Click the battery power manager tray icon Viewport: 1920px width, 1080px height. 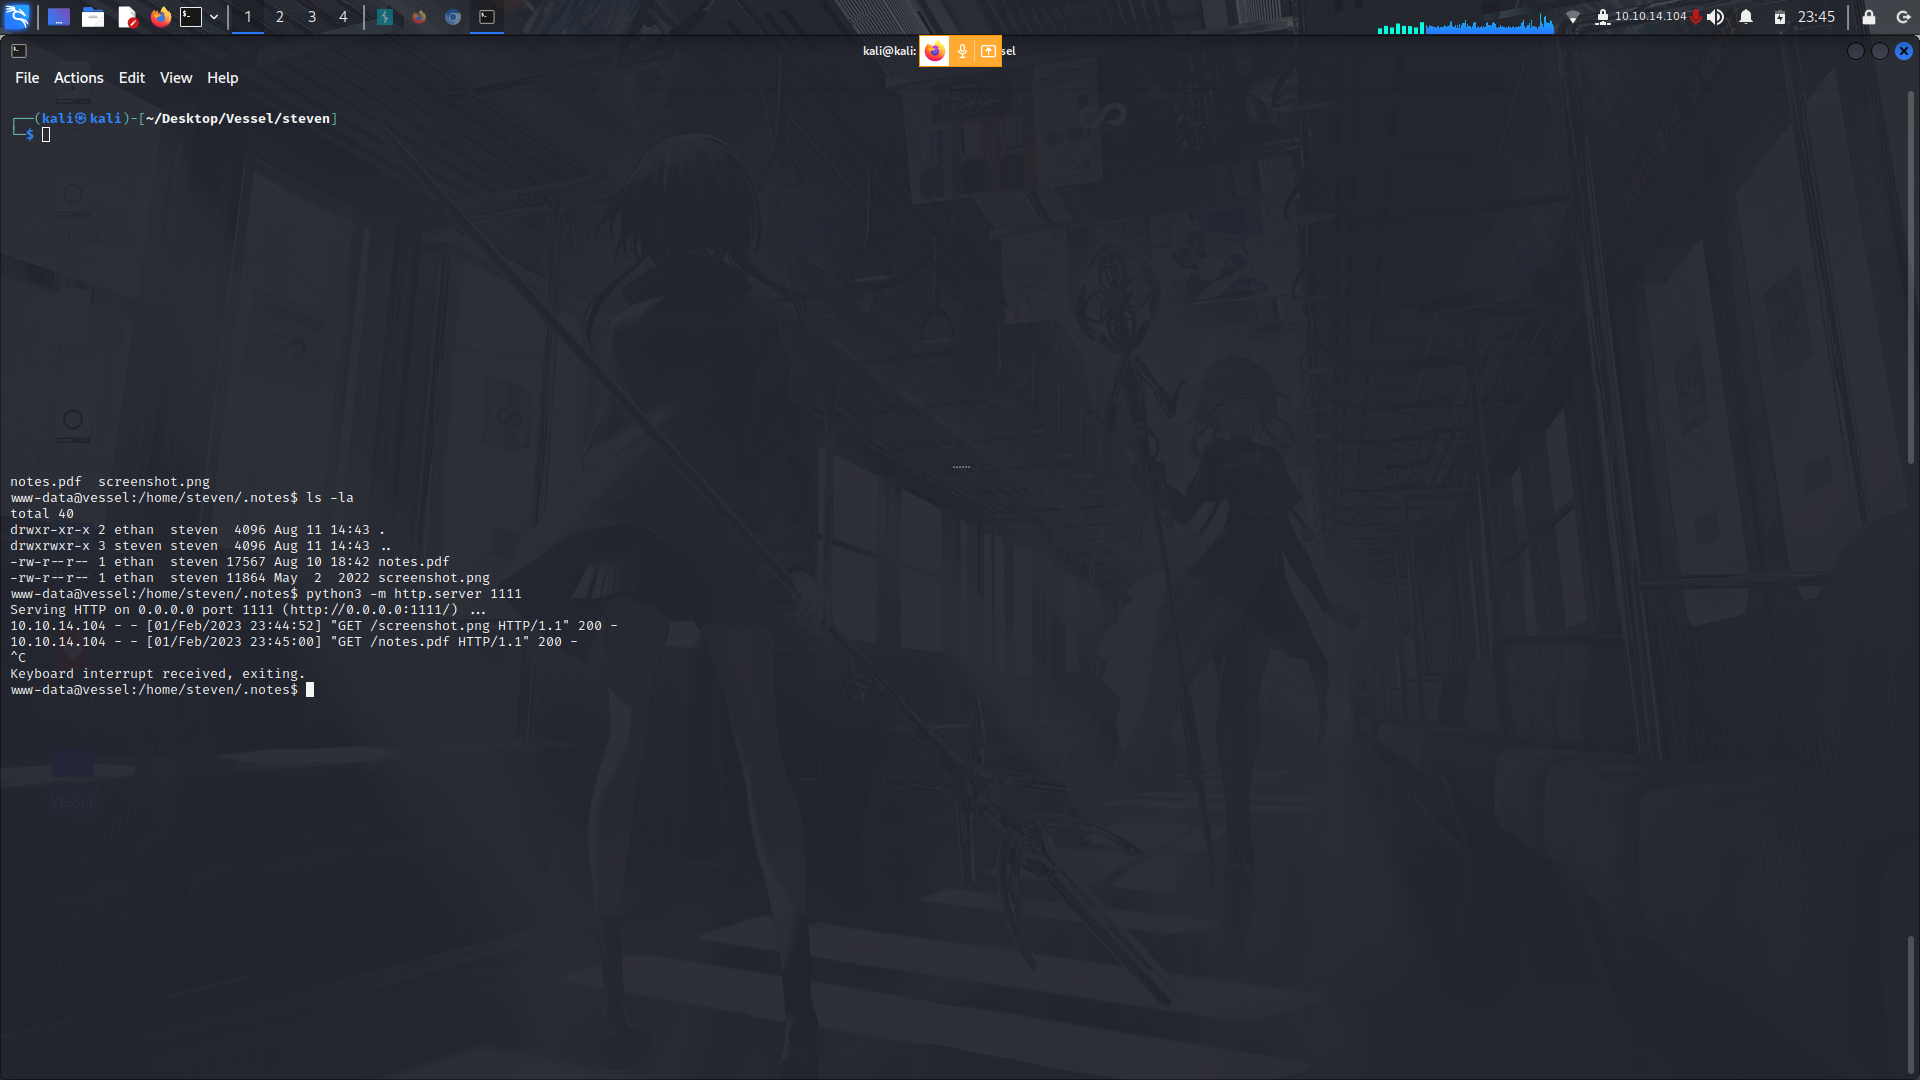(1780, 17)
